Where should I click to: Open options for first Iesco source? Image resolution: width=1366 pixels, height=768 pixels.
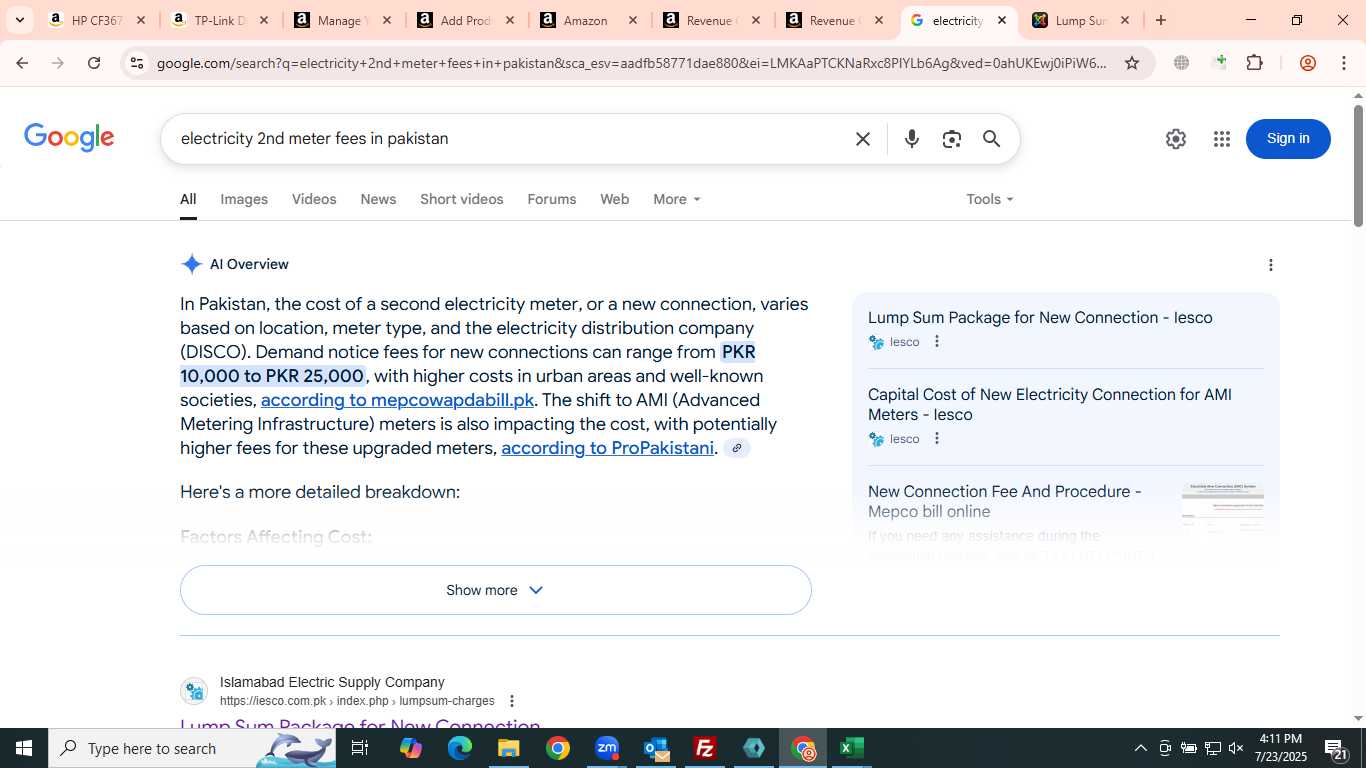(x=937, y=342)
